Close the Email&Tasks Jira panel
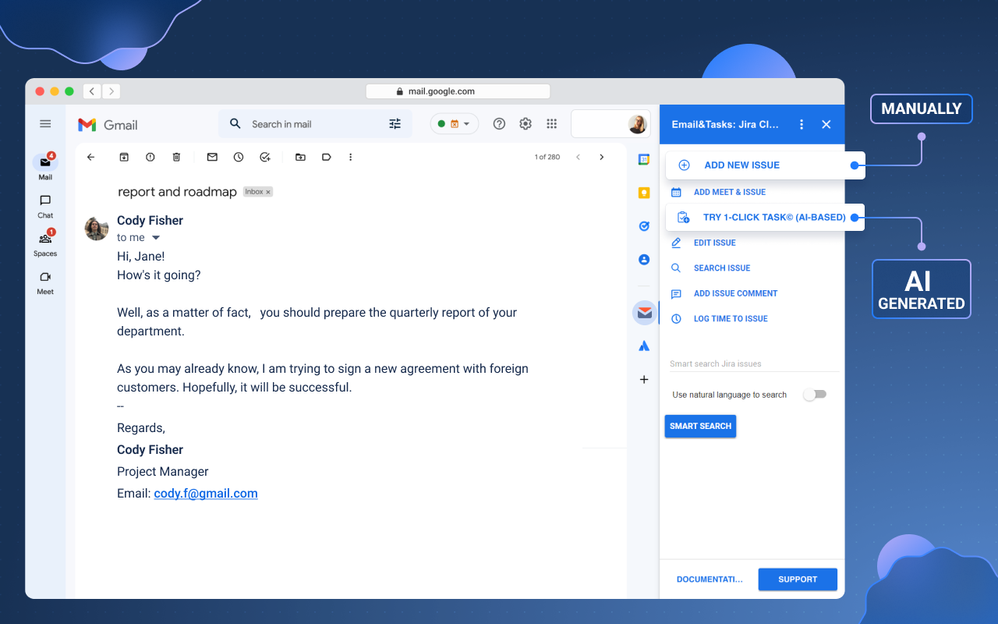Viewport: 998px width, 624px height. (826, 125)
